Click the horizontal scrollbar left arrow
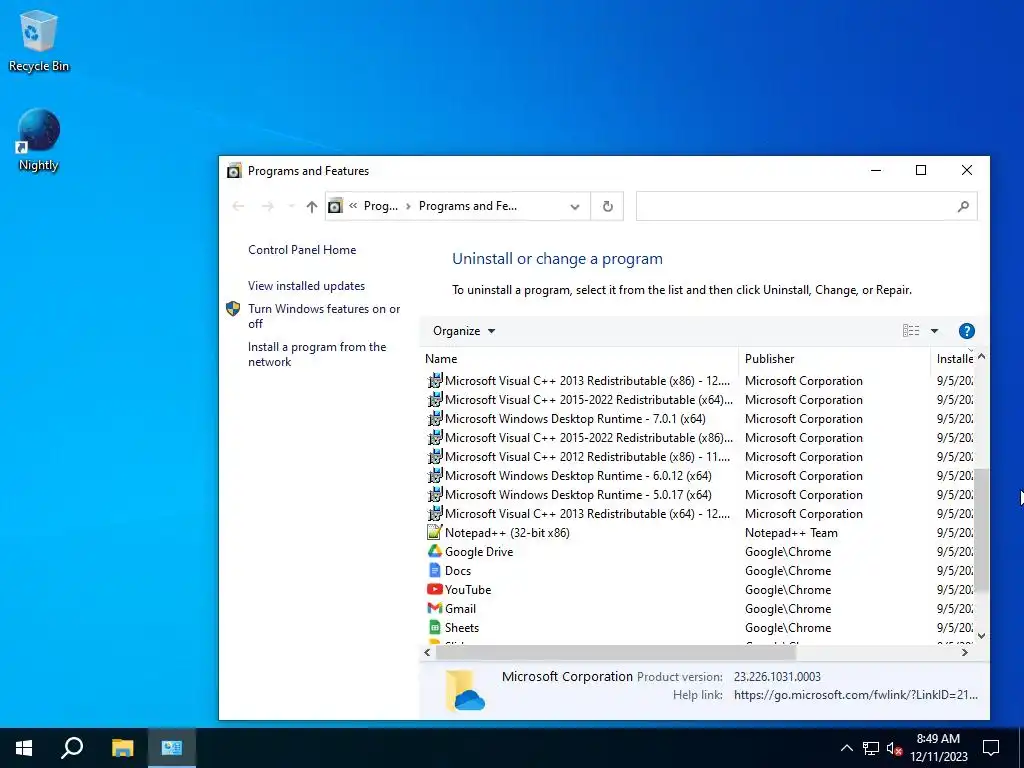Screen dimensions: 1024x768 click(427, 652)
